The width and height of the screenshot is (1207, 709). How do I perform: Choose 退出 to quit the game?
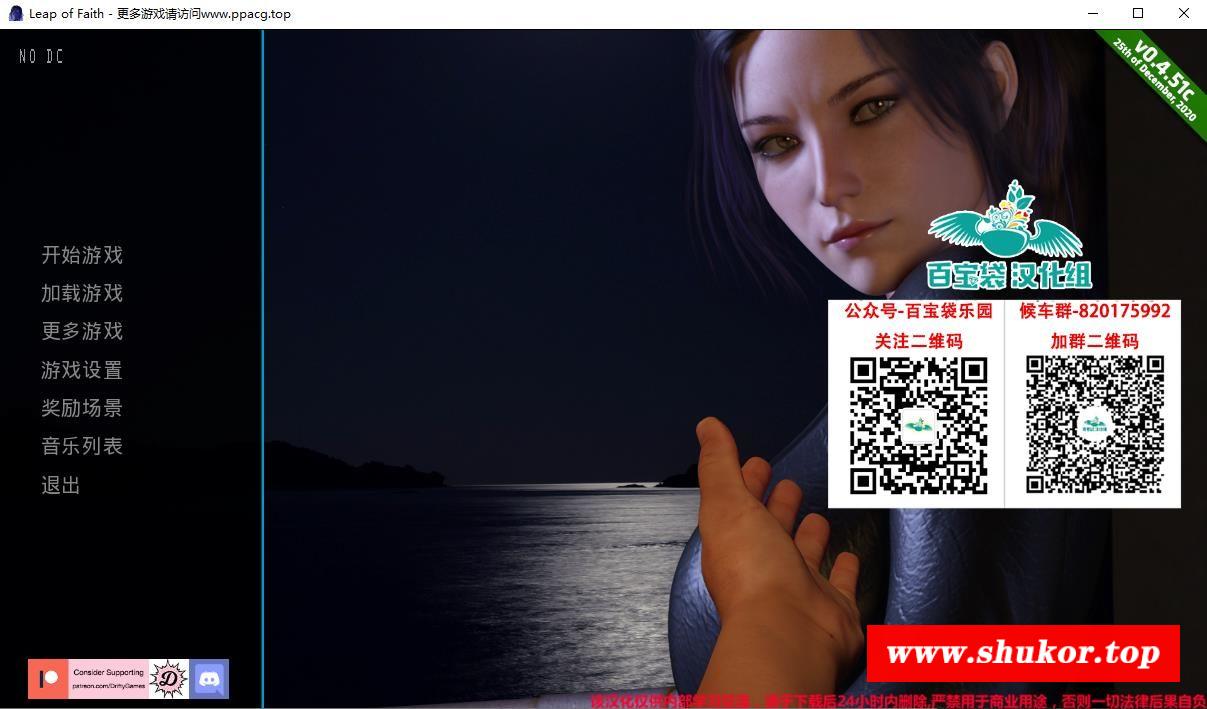click(x=61, y=485)
